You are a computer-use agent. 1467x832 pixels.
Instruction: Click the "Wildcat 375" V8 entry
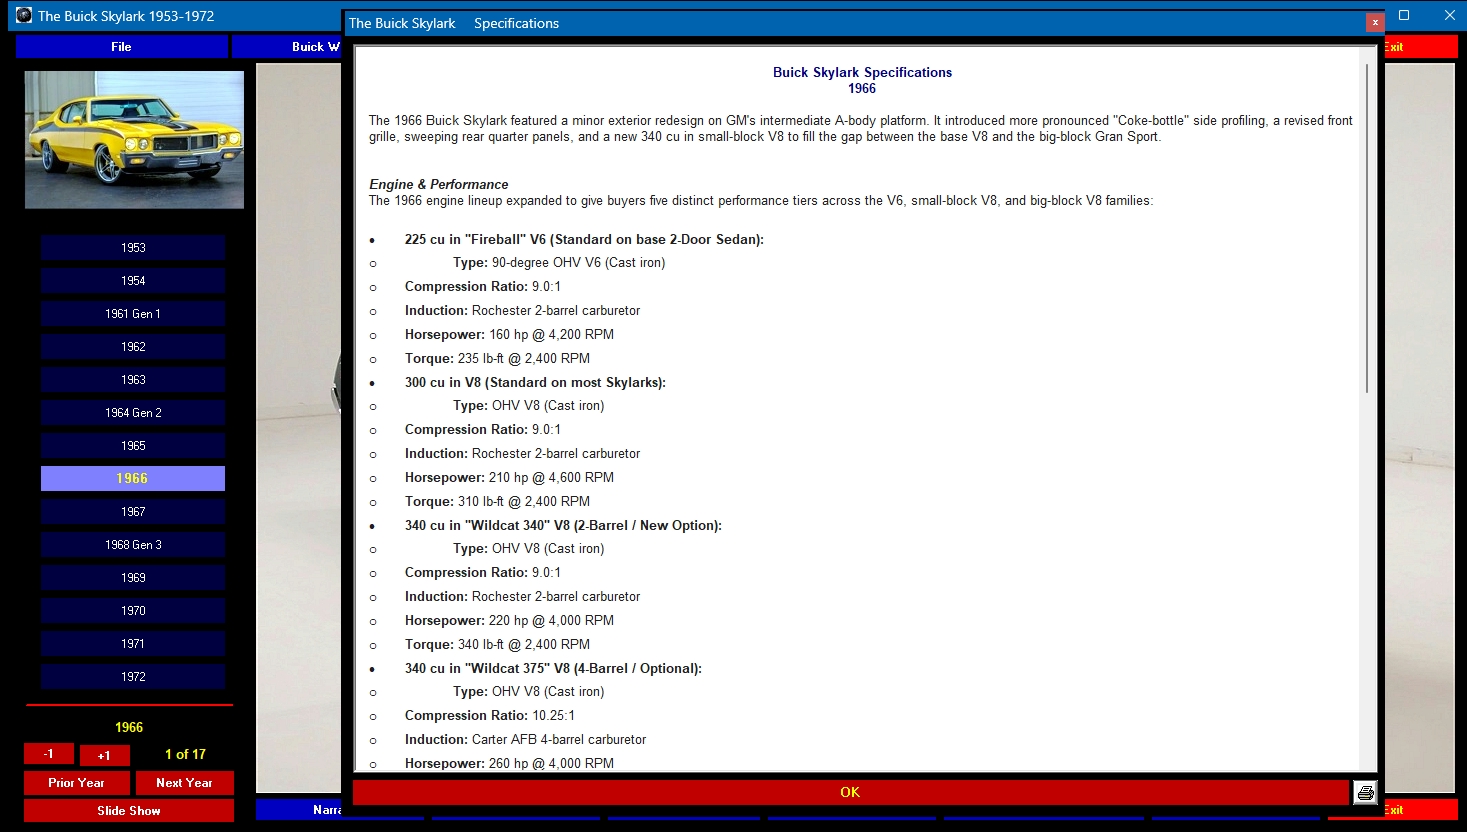[x=553, y=668]
